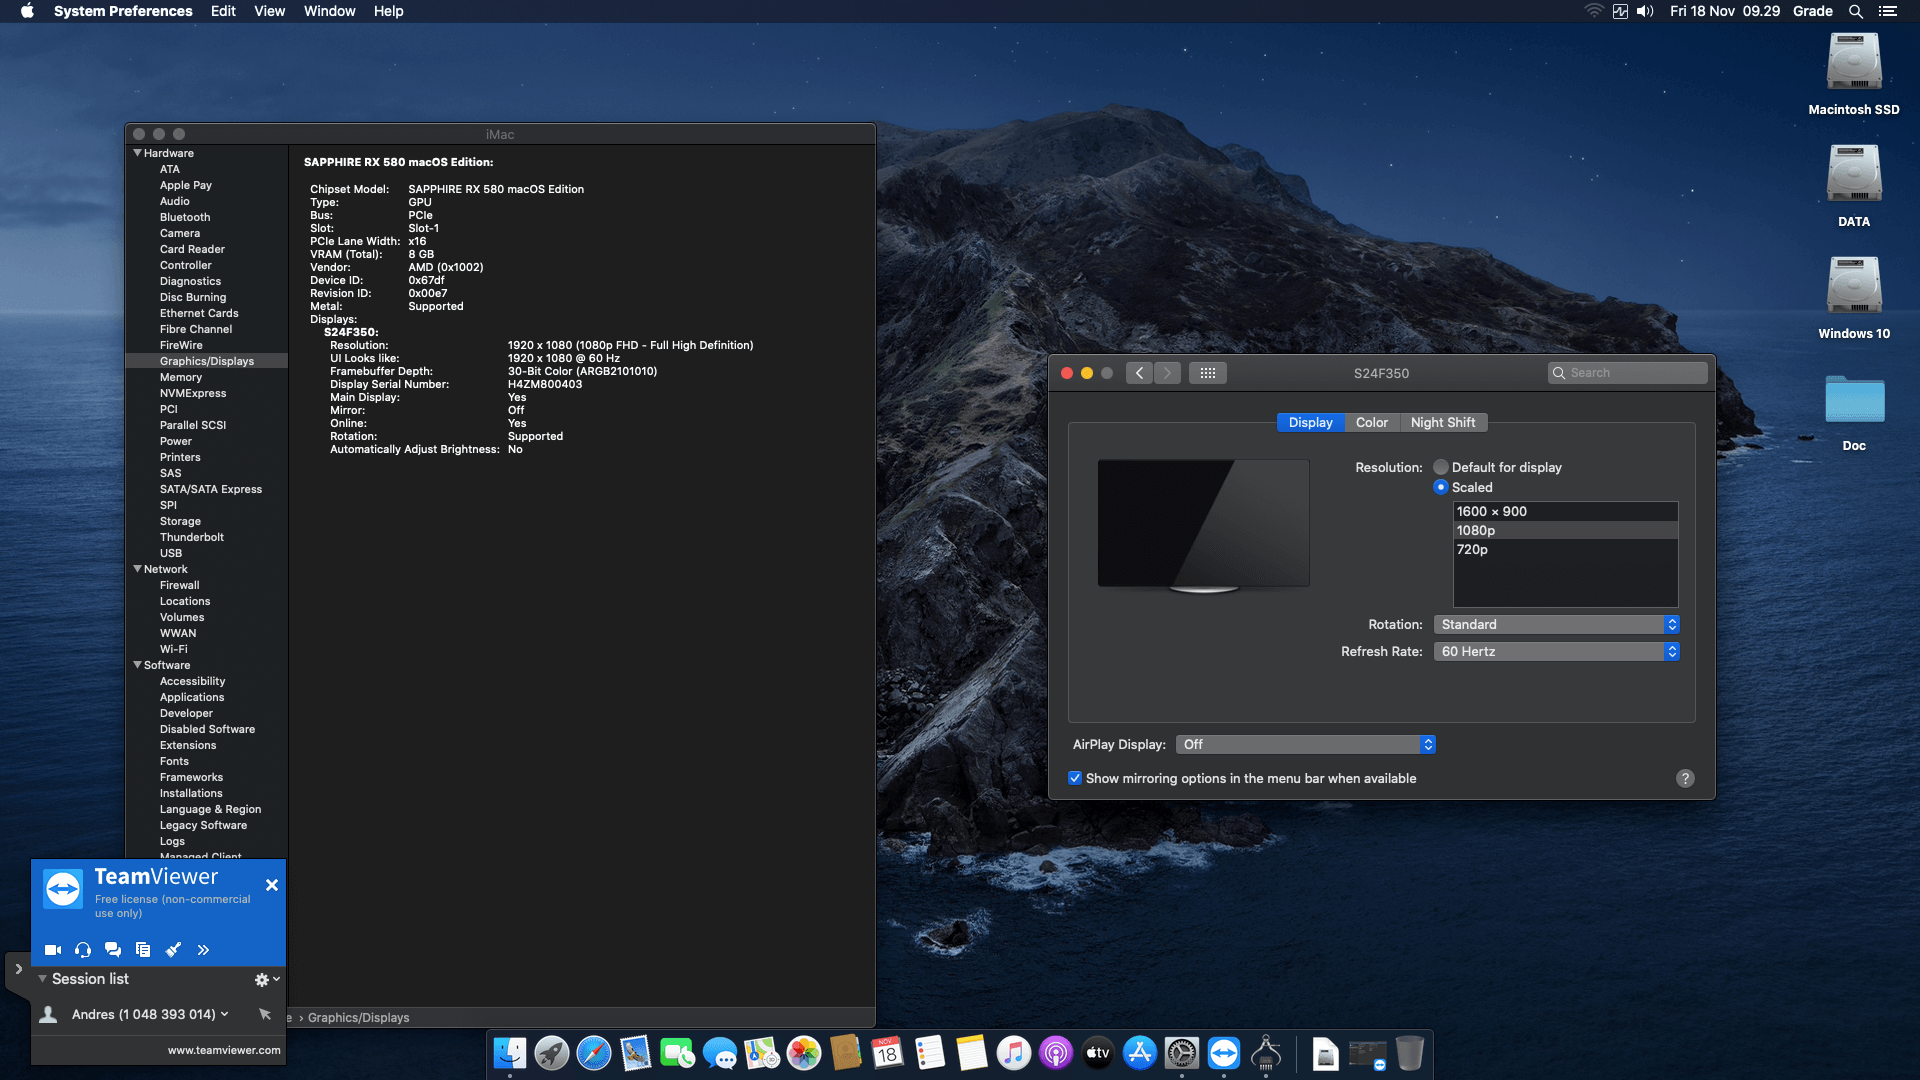This screenshot has height=1080, width=1920.
Task: Open TeamViewer file transfer icon
Action: (143, 950)
